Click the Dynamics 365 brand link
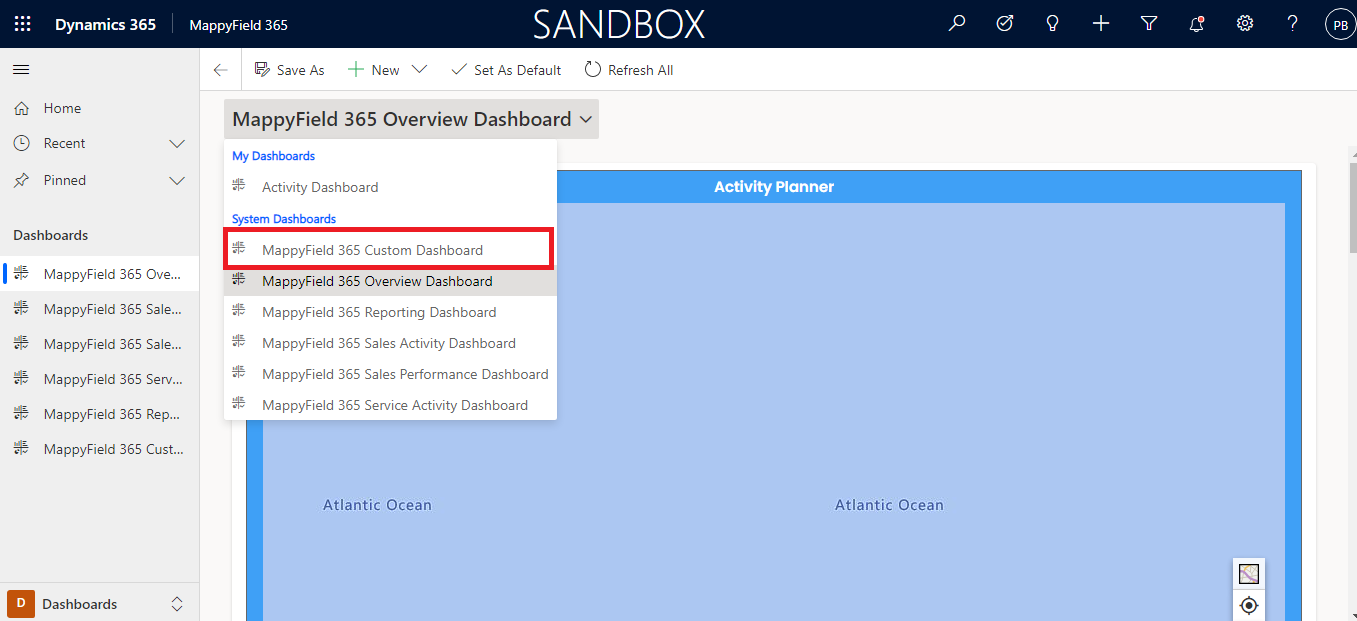The width and height of the screenshot is (1357, 621). click(105, 24)
